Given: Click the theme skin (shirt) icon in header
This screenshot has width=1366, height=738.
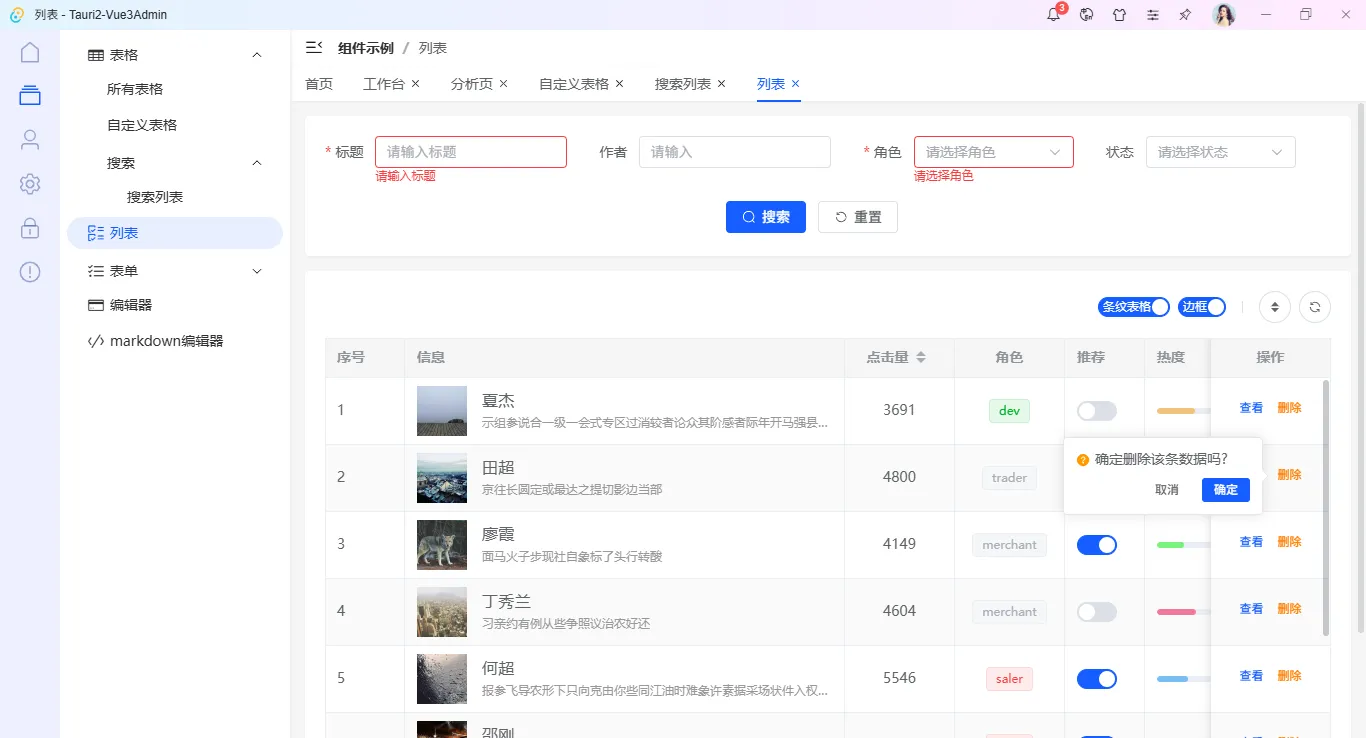Looking at the screenshot, I should [x=1119, y=14].
